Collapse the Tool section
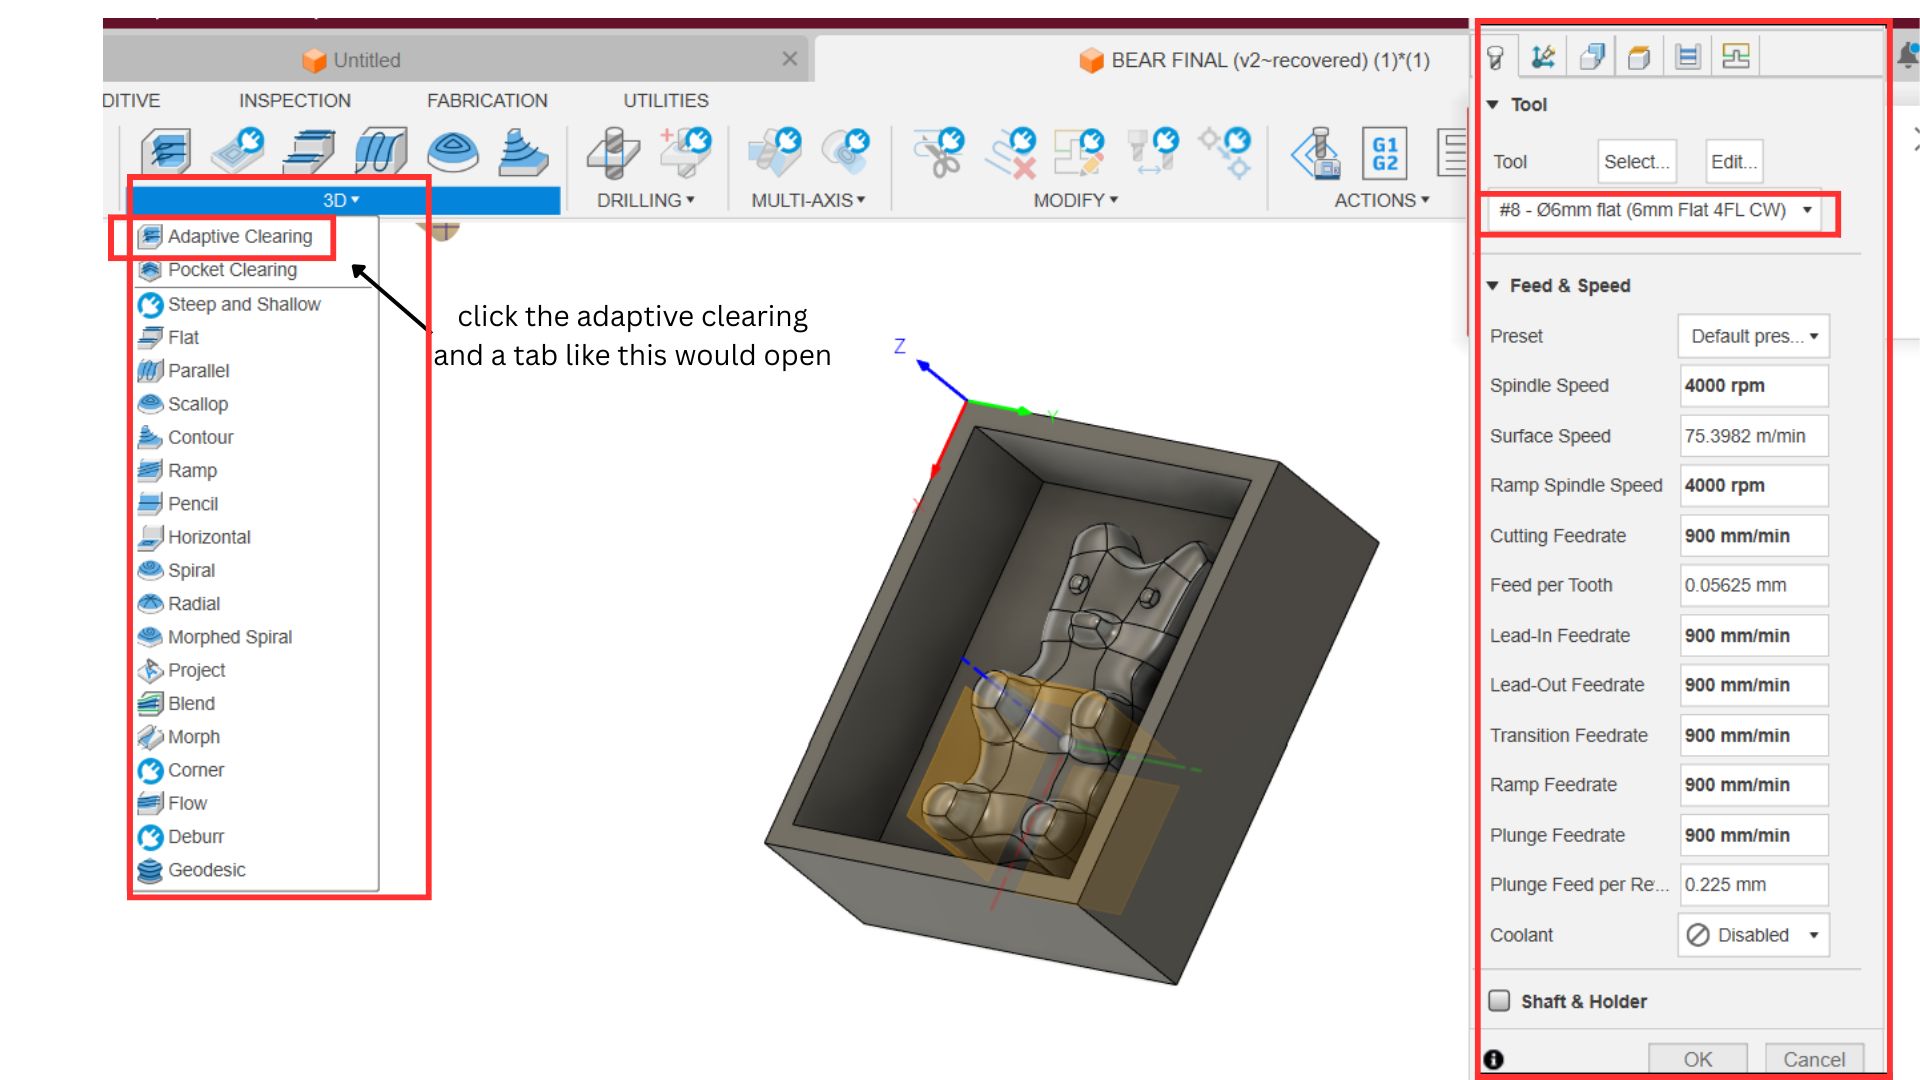 click(x=1493, y=104)
